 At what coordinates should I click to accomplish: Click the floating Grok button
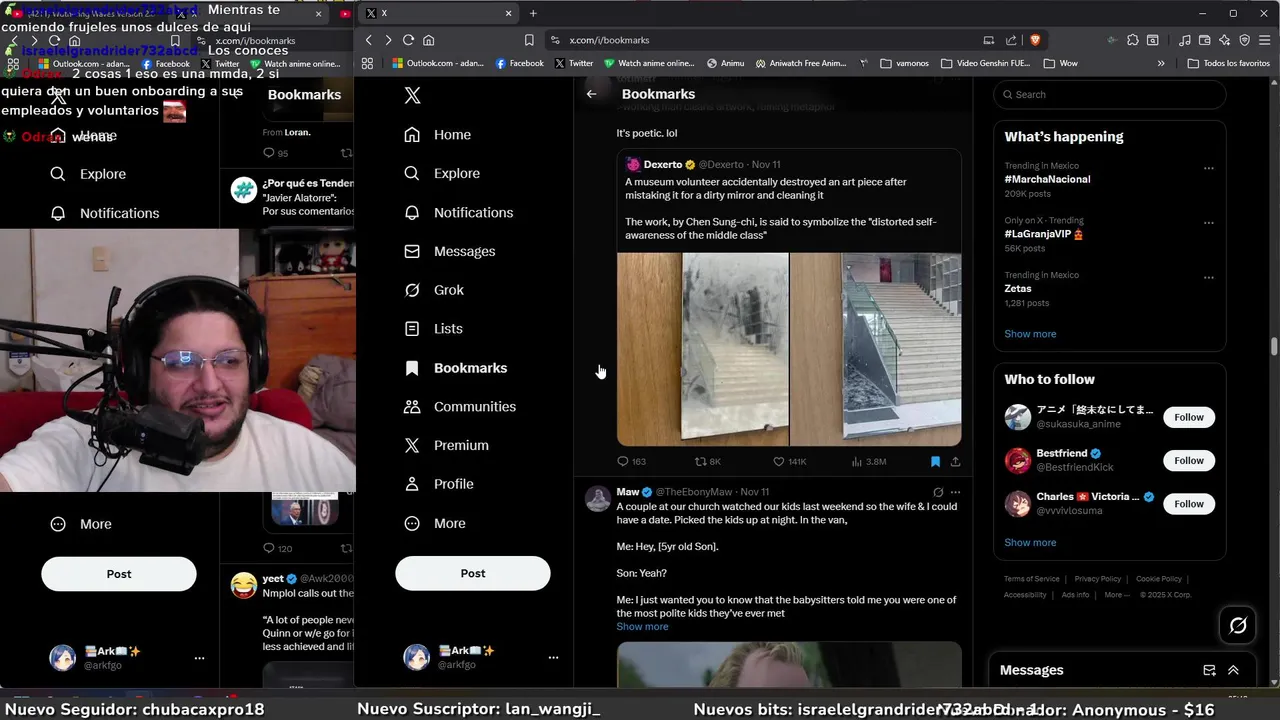(x=1238, y=626)
